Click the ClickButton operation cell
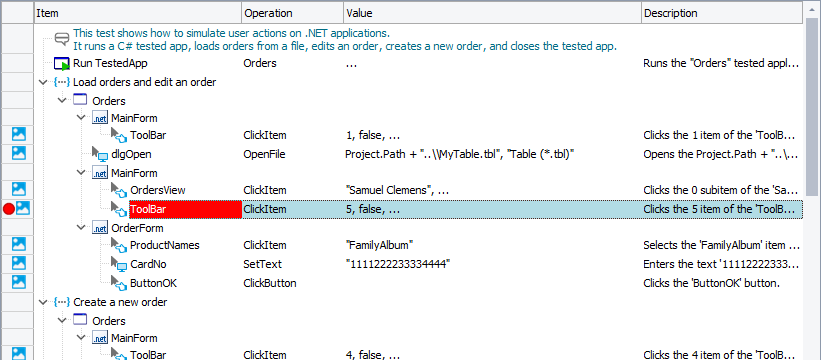 [270, 283]
